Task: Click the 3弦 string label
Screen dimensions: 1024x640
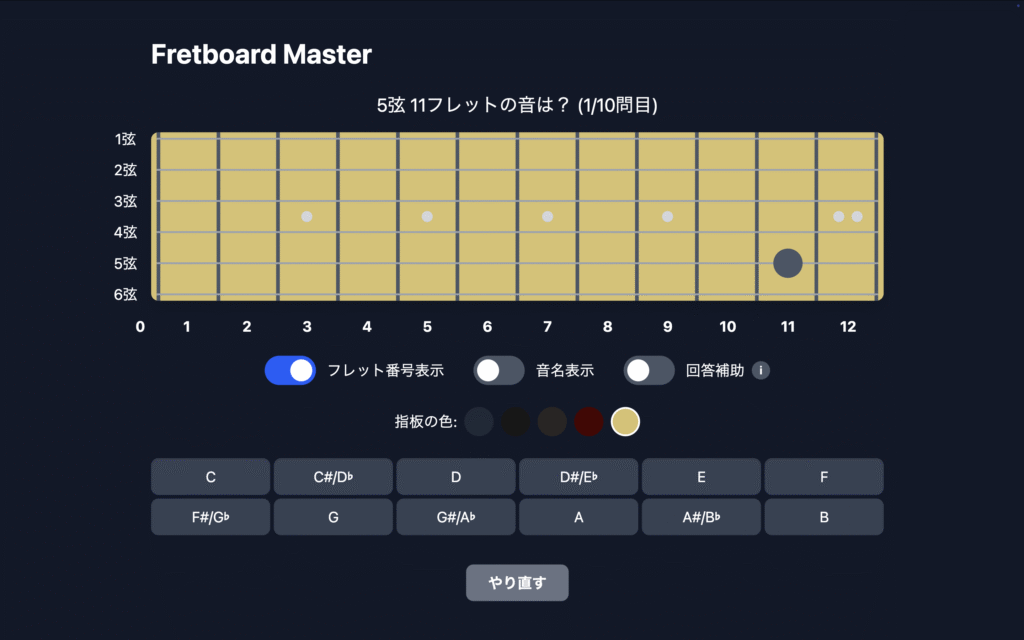Action: coord(125,201)
